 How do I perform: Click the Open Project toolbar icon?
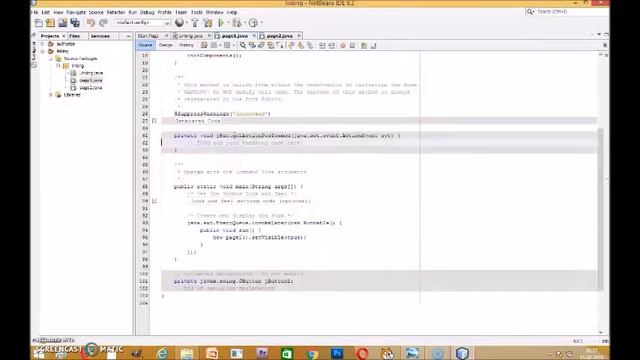tap(62, 23)
